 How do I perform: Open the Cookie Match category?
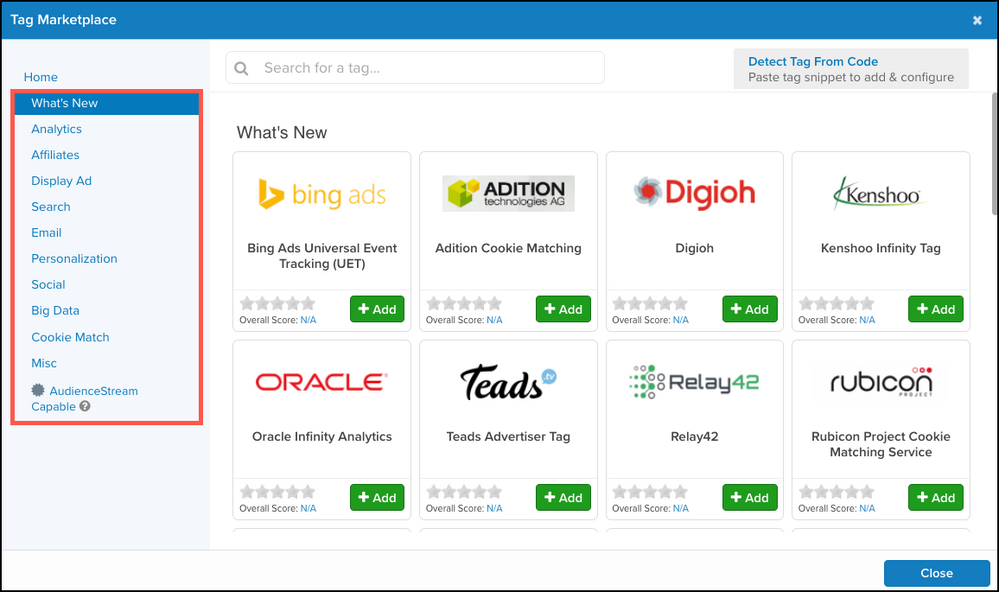70,337
